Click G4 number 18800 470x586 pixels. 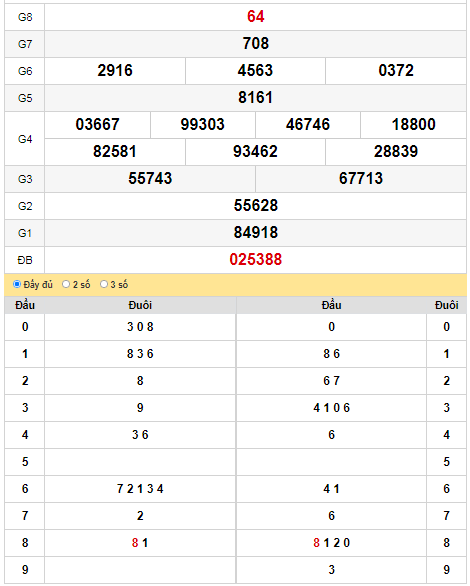point(414,124)
